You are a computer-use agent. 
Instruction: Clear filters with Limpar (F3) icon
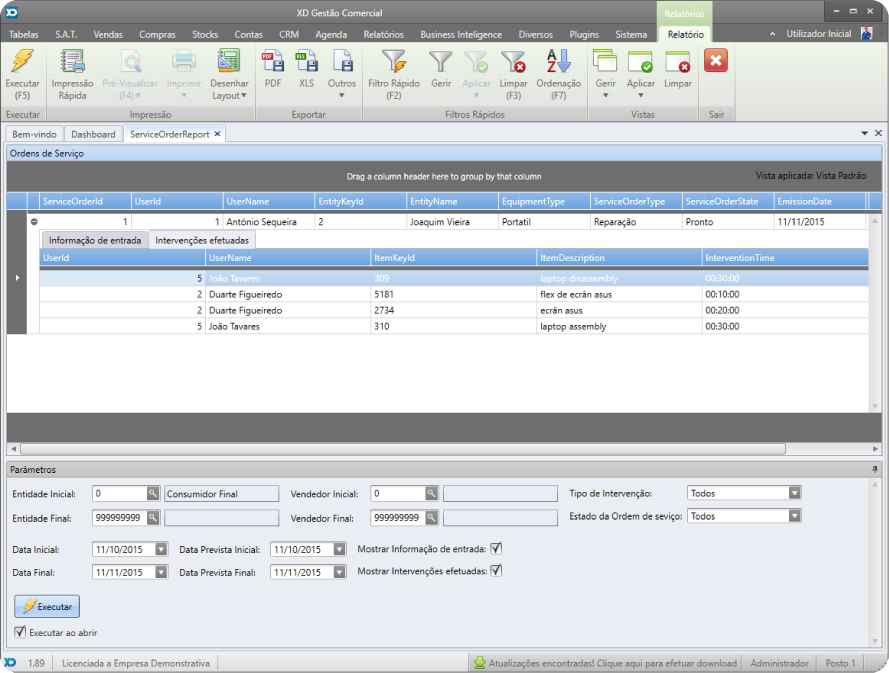pos(513,61)
